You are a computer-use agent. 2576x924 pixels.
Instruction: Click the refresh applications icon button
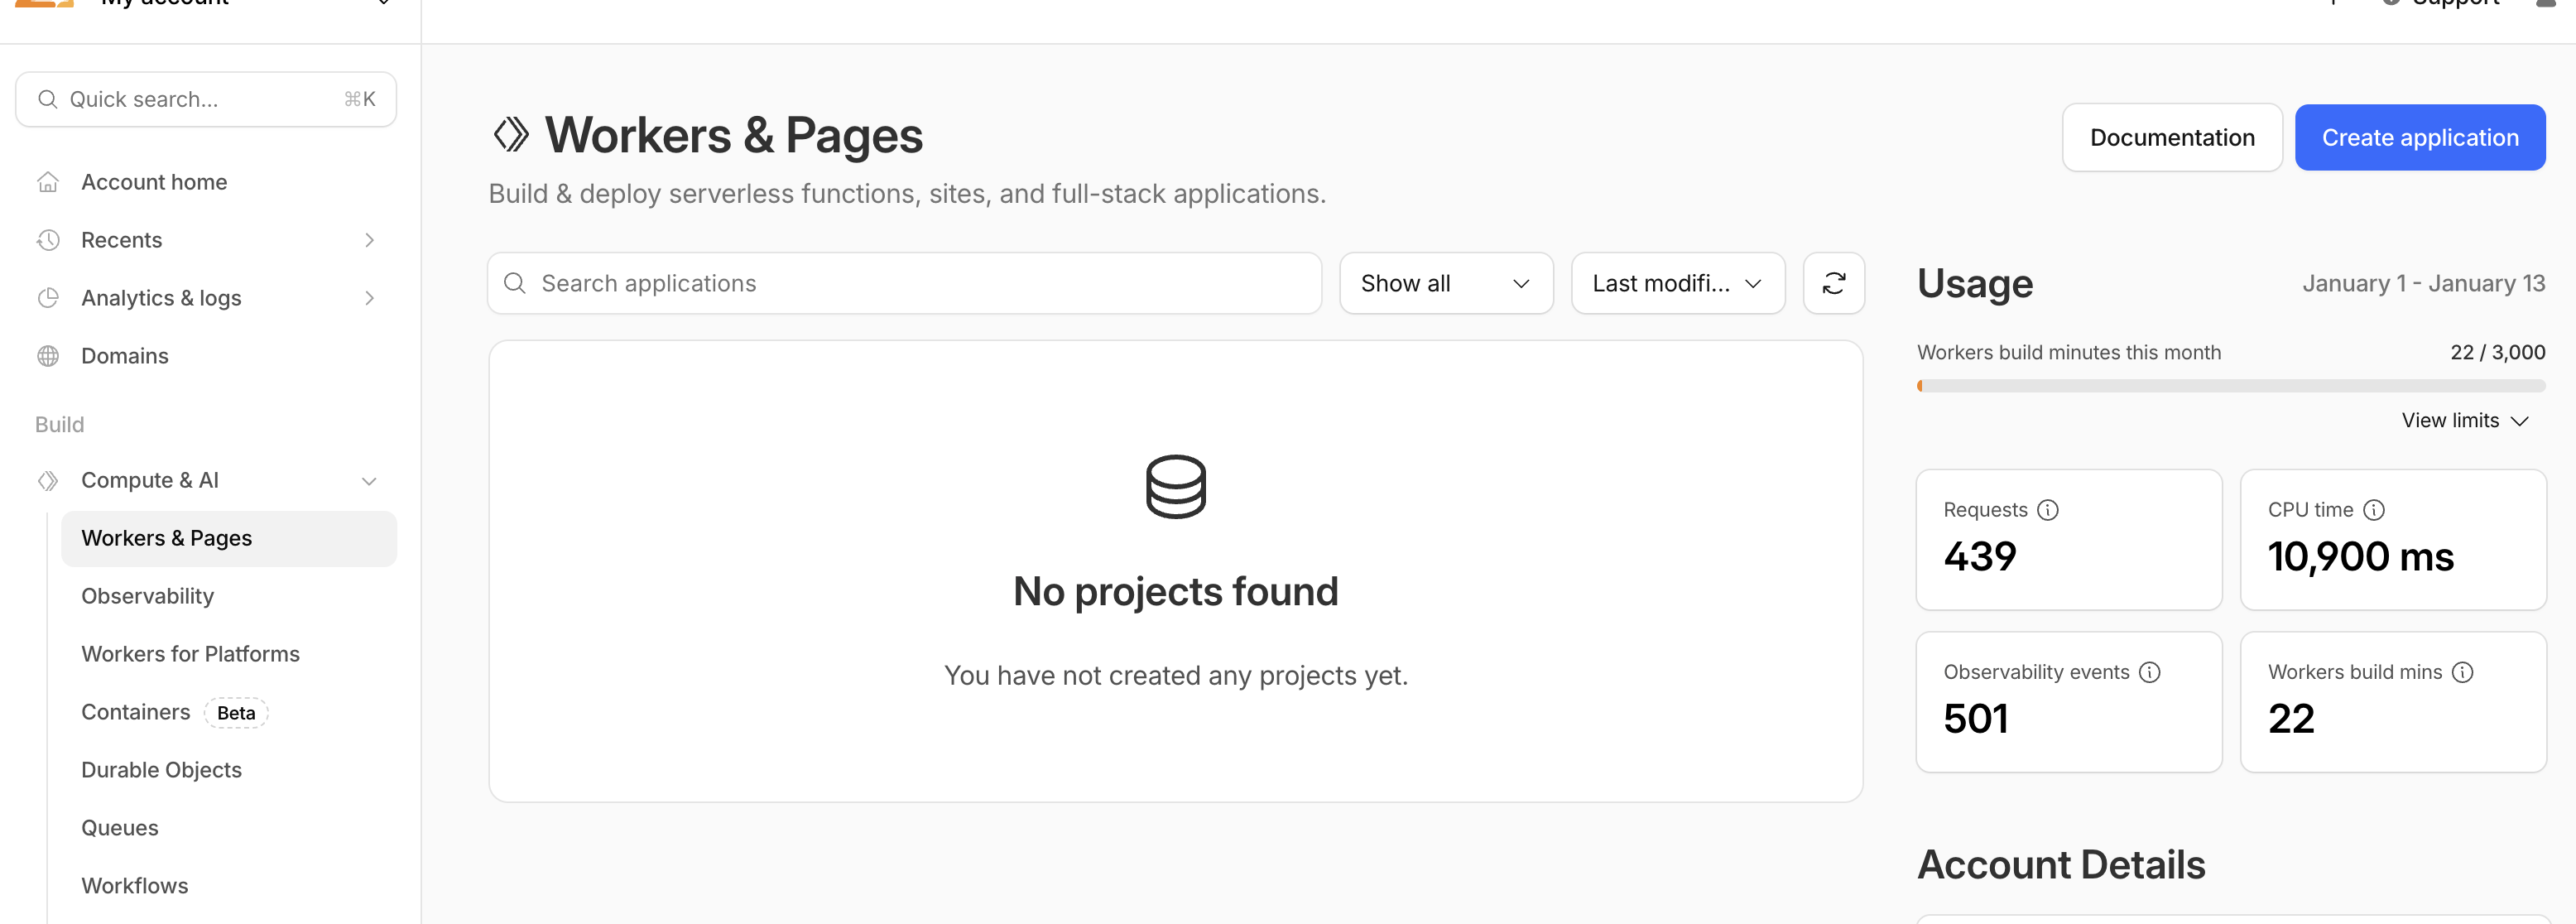pos(1833,283)
